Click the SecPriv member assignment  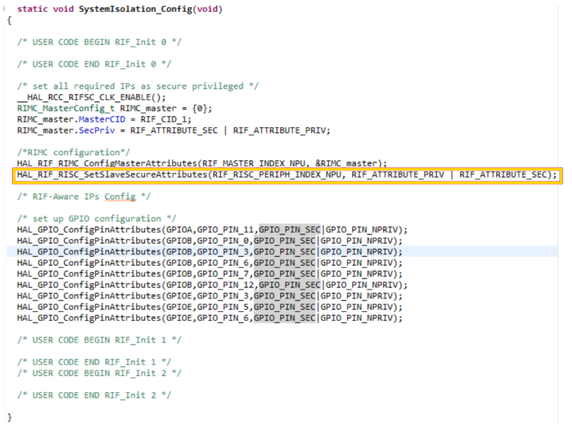point(97,131)
